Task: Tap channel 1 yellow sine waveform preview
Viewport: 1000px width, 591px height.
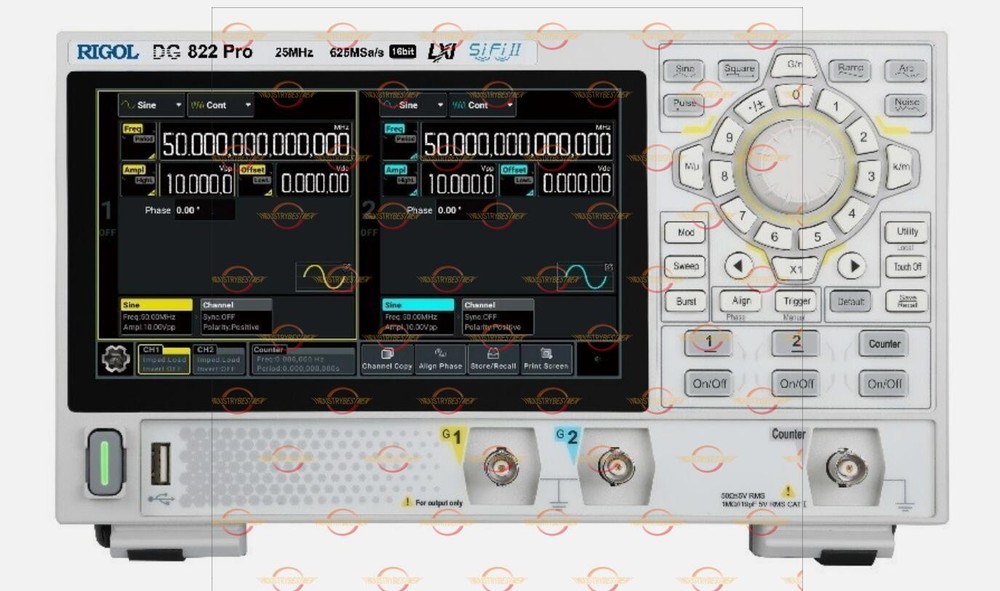Action: pyautogui.click(x=323, y=277)
